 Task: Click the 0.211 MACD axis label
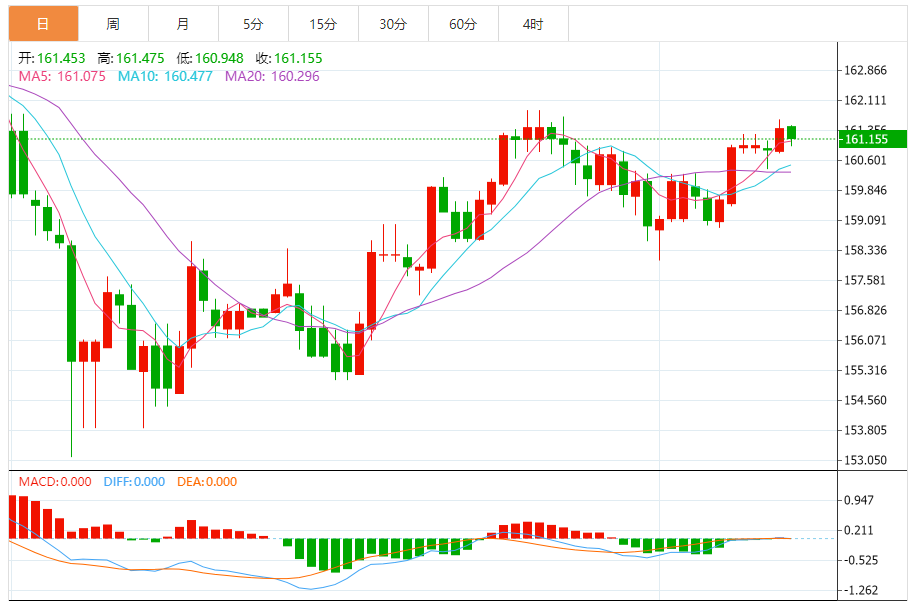tap(859, 531)
